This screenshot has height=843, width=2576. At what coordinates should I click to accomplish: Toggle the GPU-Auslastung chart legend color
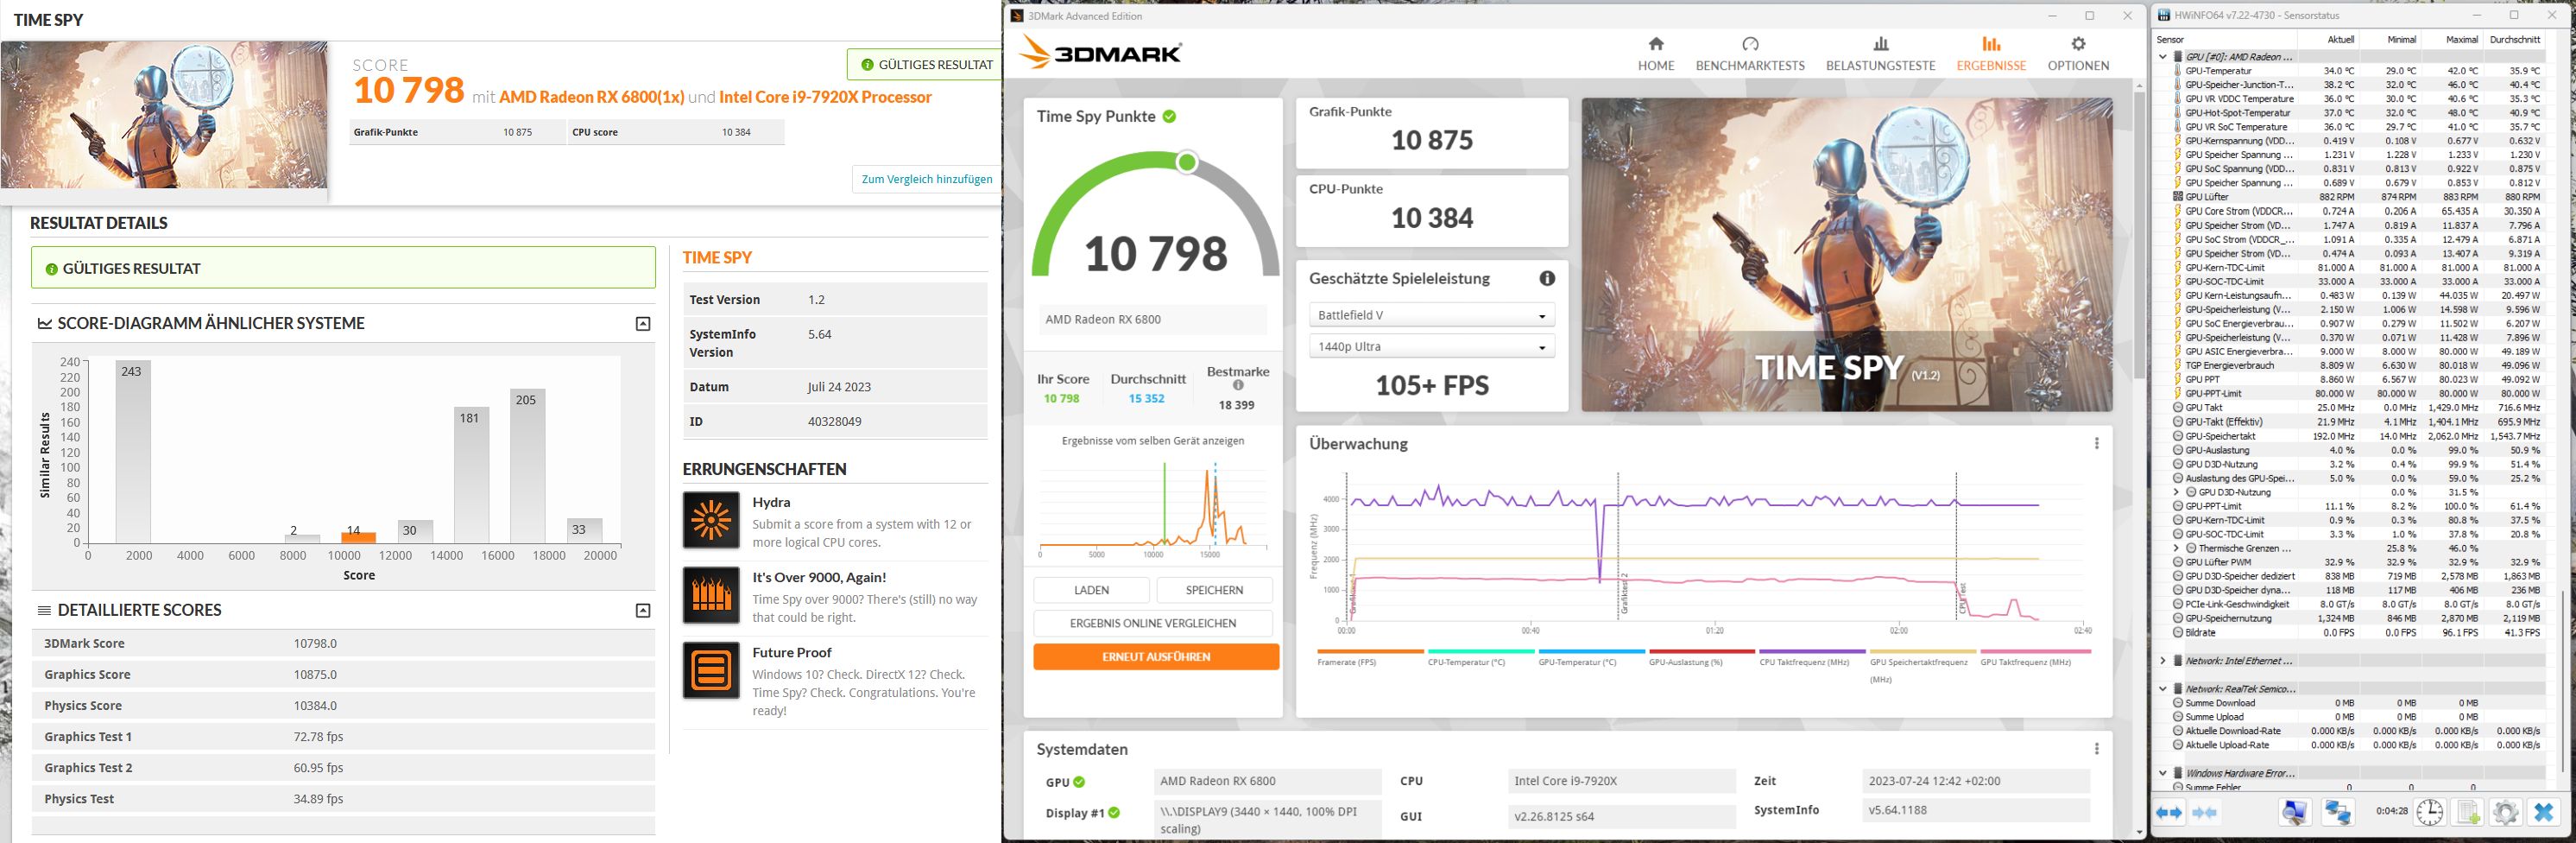(x=1702, y=651)
